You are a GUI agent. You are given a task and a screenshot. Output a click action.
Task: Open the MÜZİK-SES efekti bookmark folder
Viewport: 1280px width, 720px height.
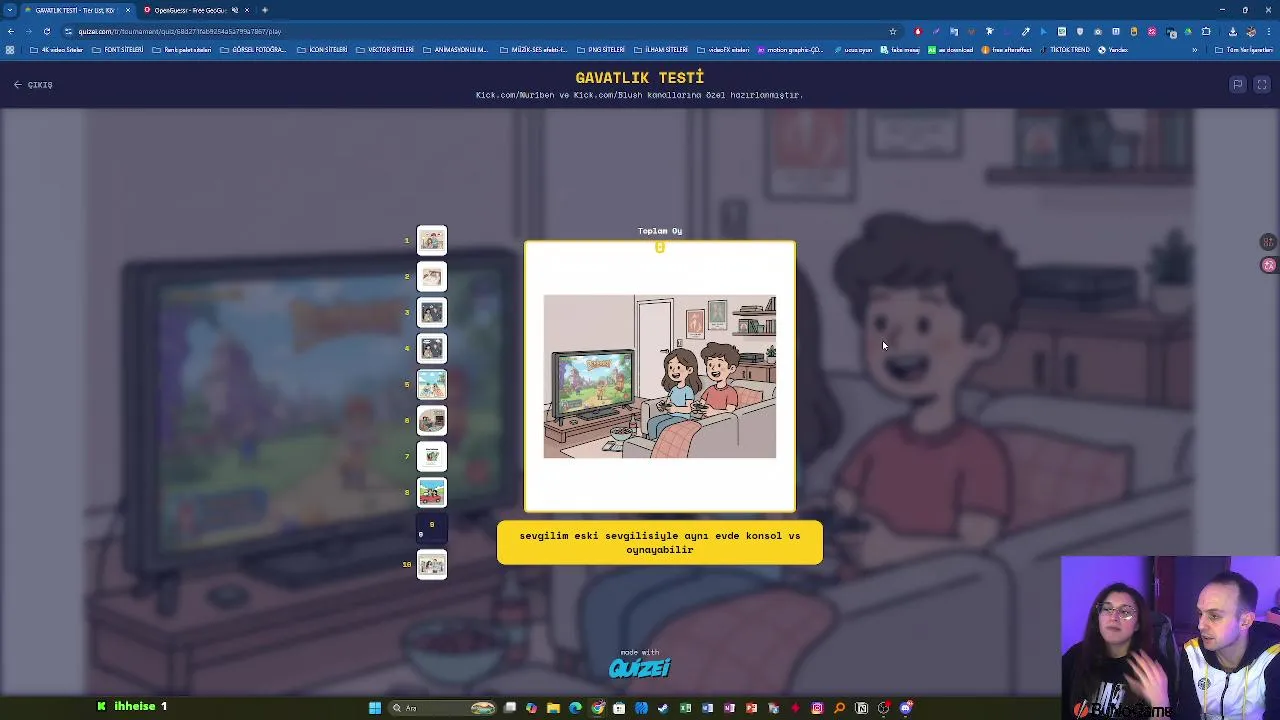pyautogui.click(x=533, y=49)
